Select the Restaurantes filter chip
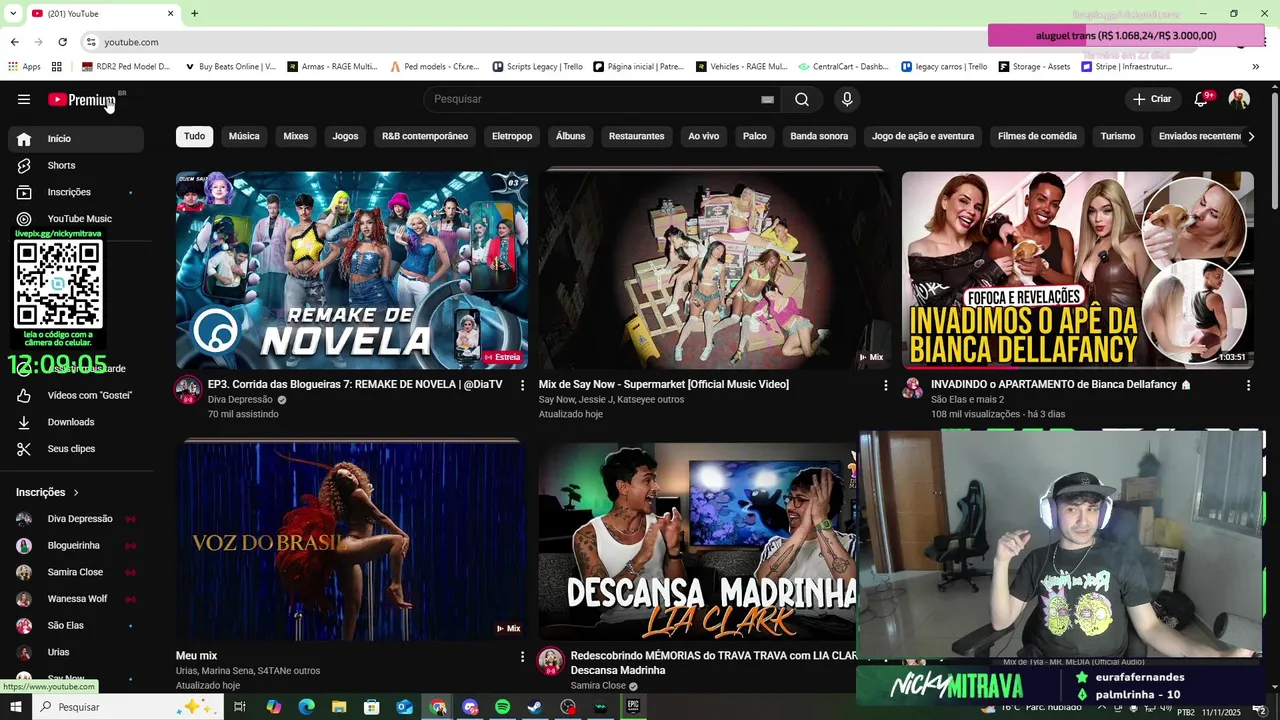1280x720 pixels. pyautogui.click(x=636, y=136)
